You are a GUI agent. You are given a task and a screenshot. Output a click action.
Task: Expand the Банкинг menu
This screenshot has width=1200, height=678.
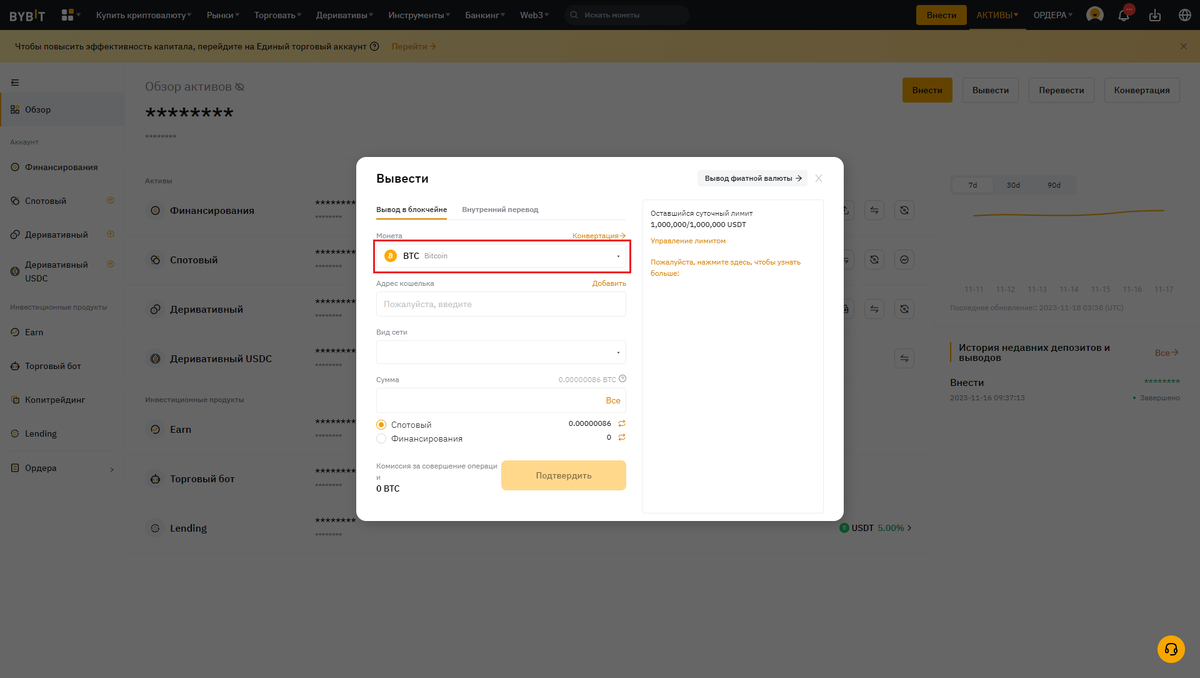pos(484,15)
